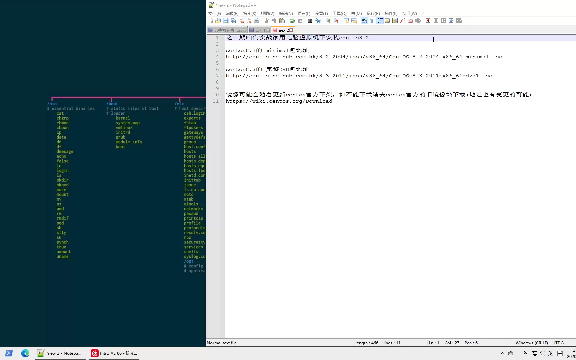This screenshot has height=360, width=576.
Task: Switch to the second document tab
Action: coord(259,30)
